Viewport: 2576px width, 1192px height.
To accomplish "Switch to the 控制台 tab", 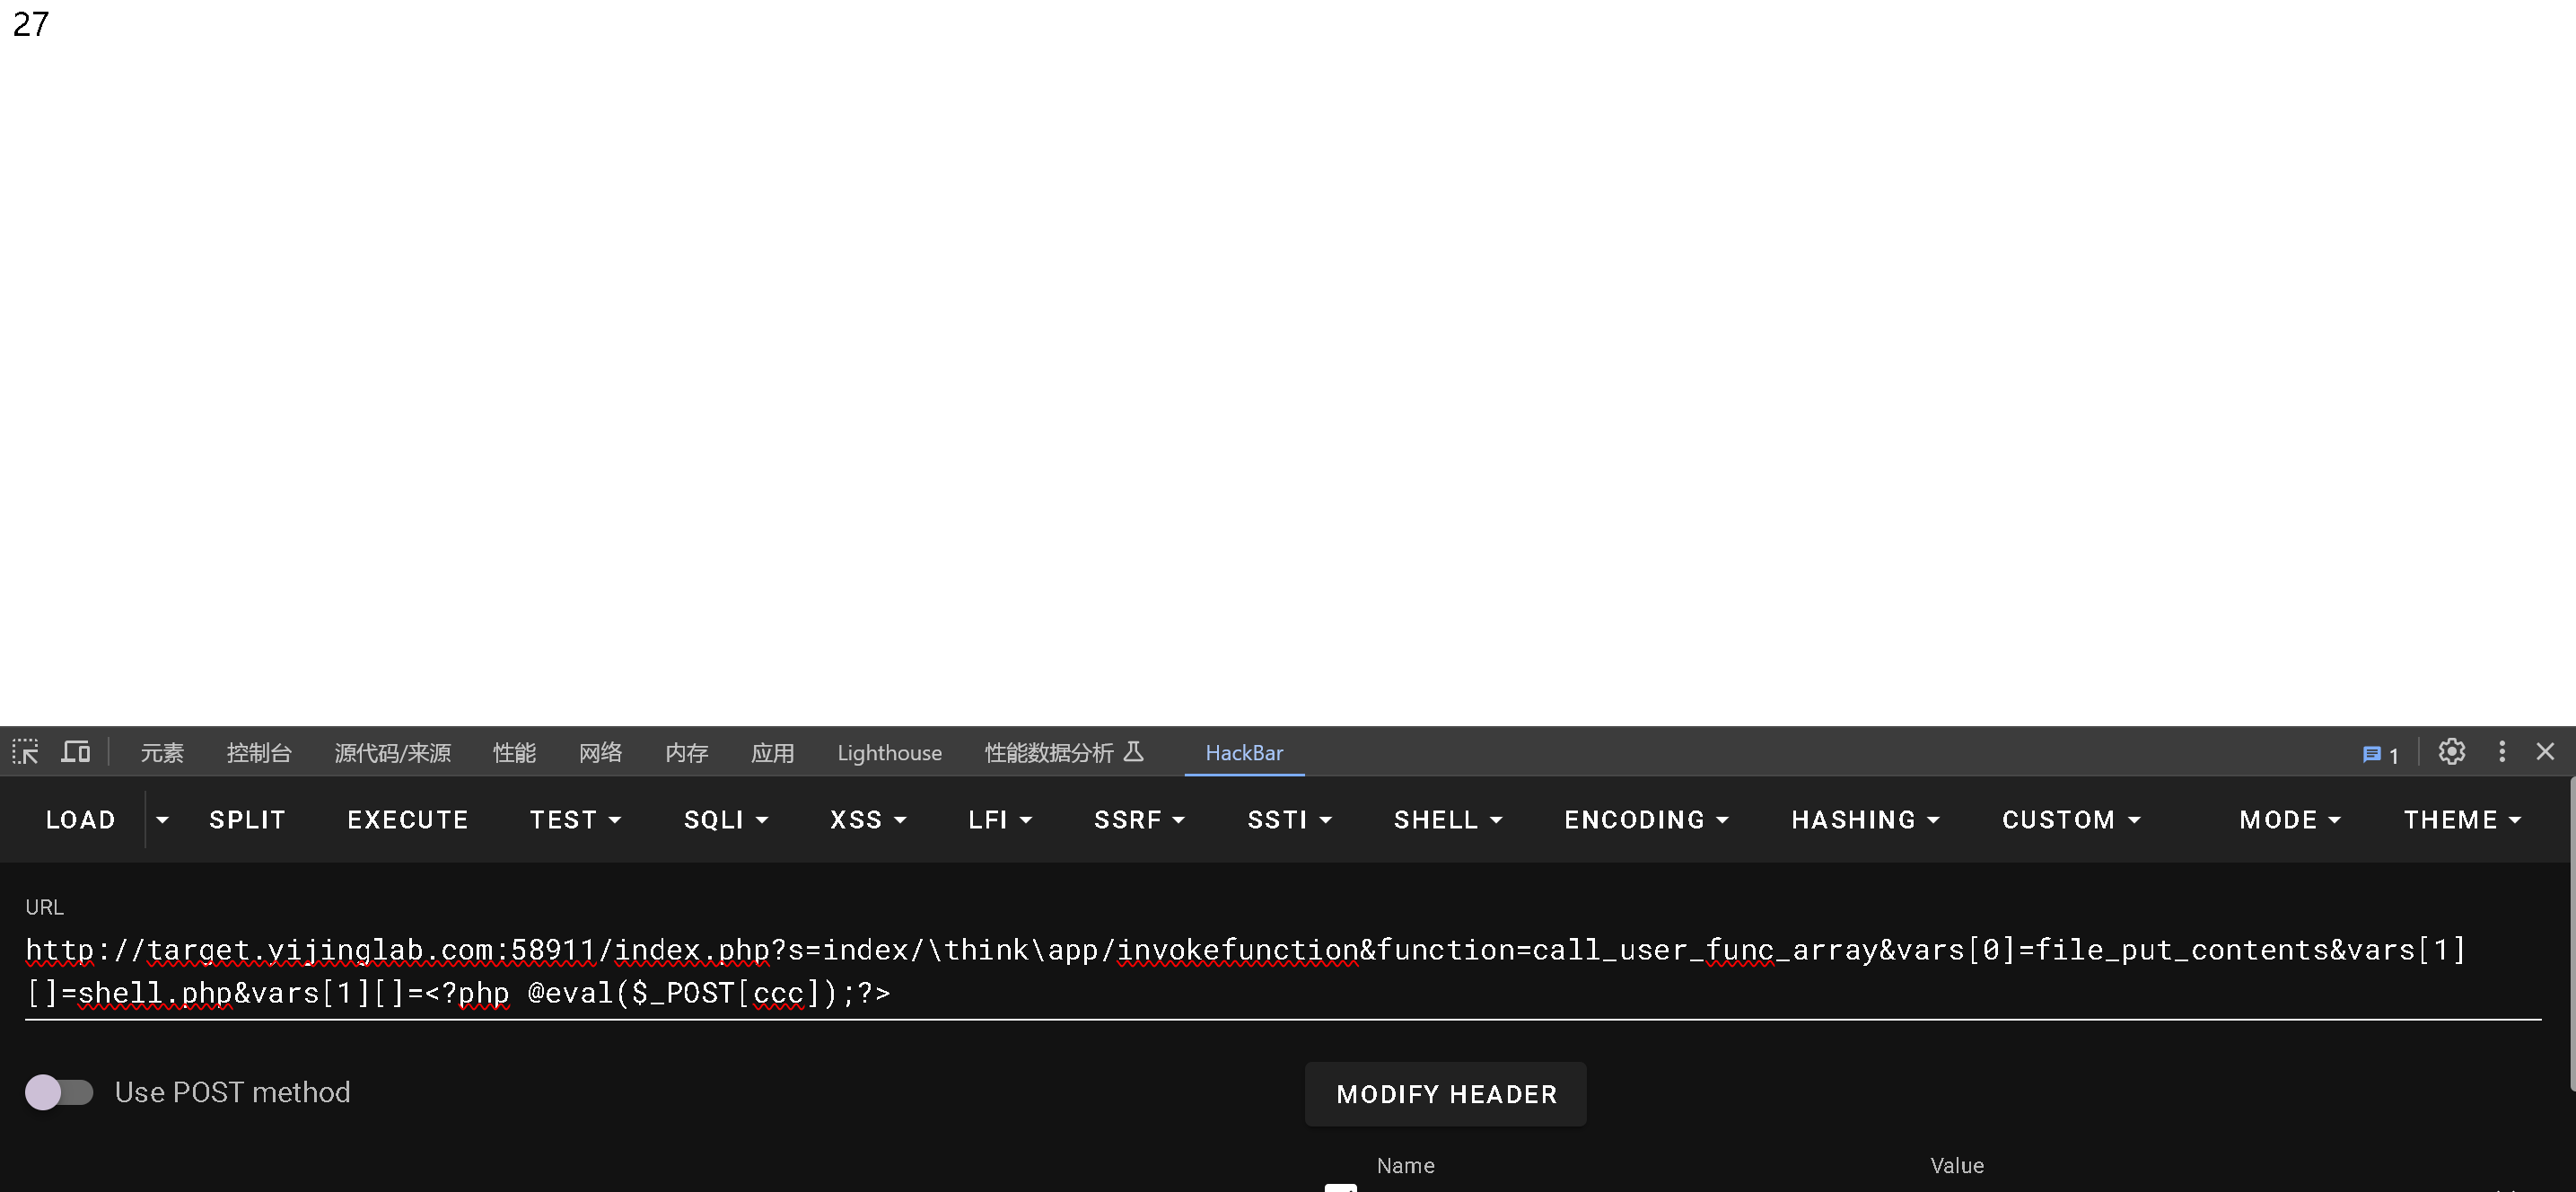I will [259, 753].
